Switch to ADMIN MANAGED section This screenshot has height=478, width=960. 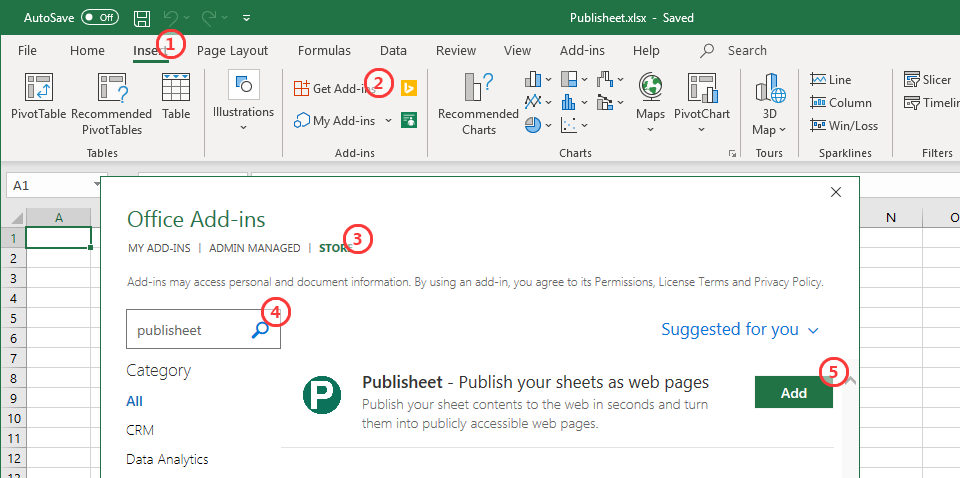pos(255,248)
